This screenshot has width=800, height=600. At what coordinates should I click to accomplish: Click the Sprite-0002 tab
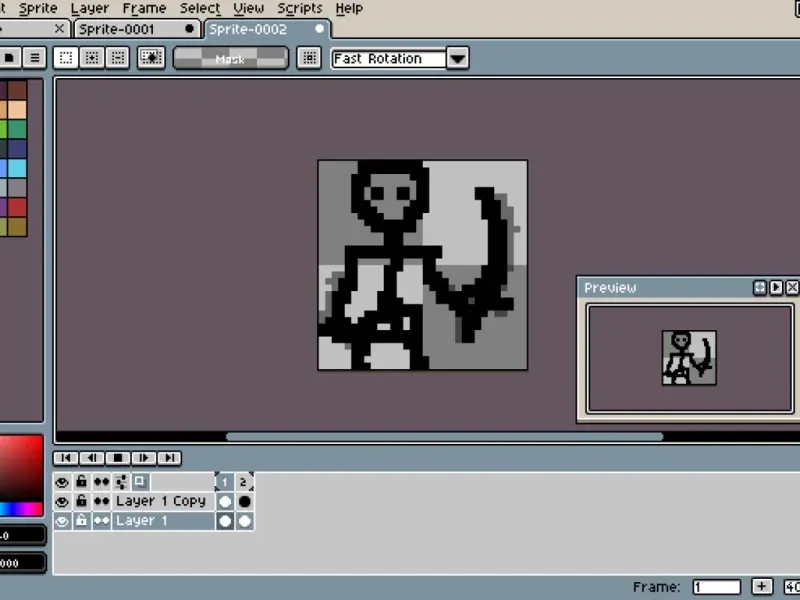[x=267, y=29]
